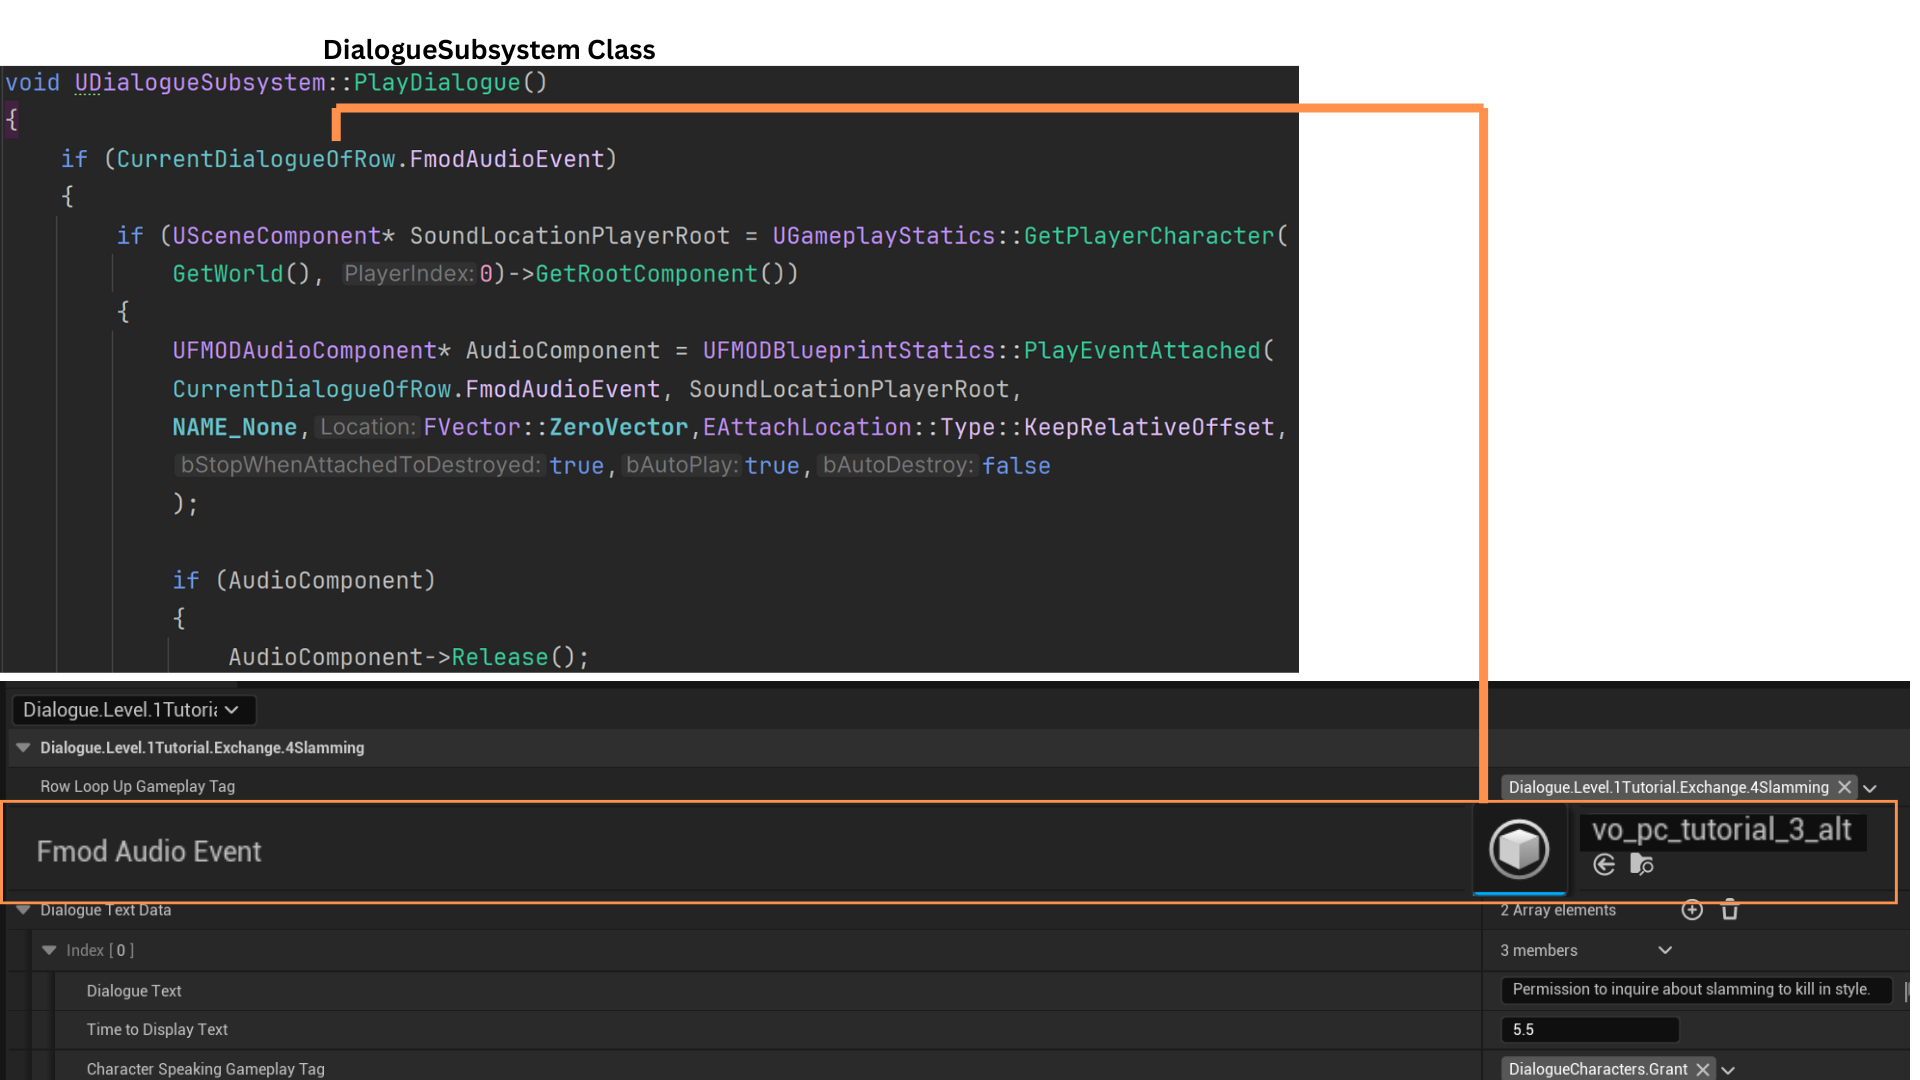Click the Dialogue Text input field
This screenshot has width=1920, height=1080.
point(1694,990)
